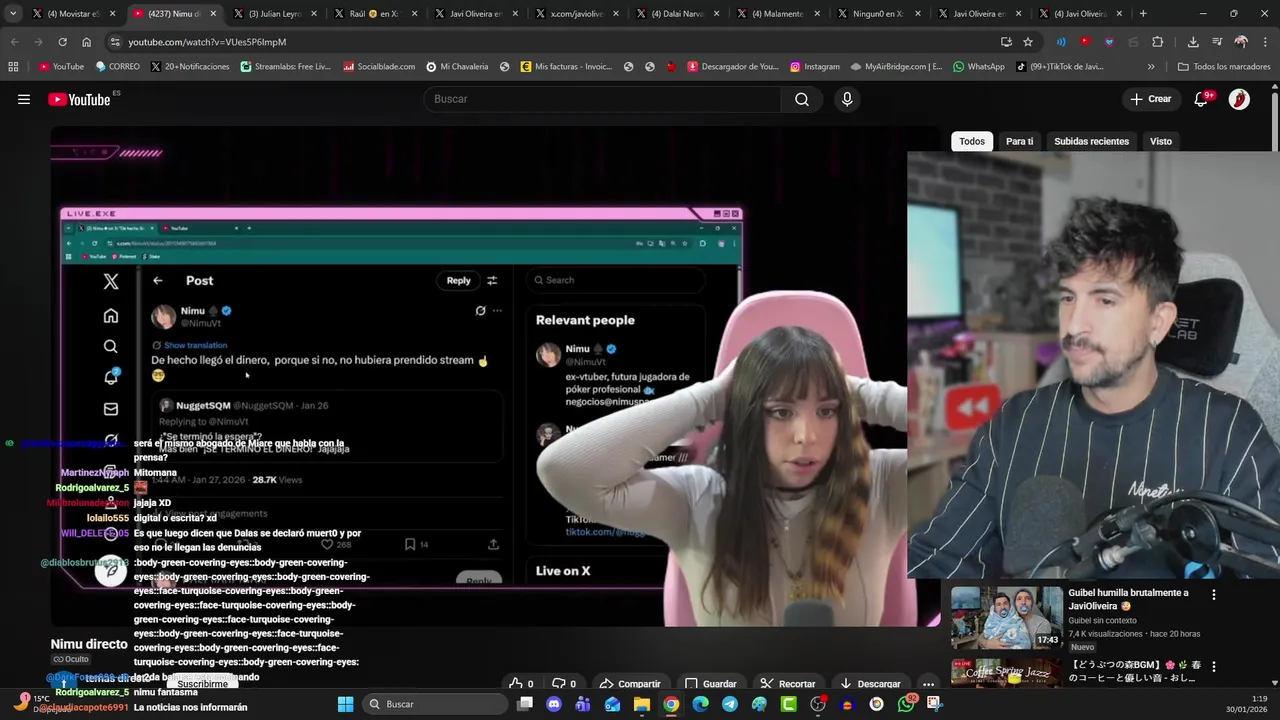1280x720 pixels.
Task: Start voice search with microphone icon
Action: [x=847, y=99]
